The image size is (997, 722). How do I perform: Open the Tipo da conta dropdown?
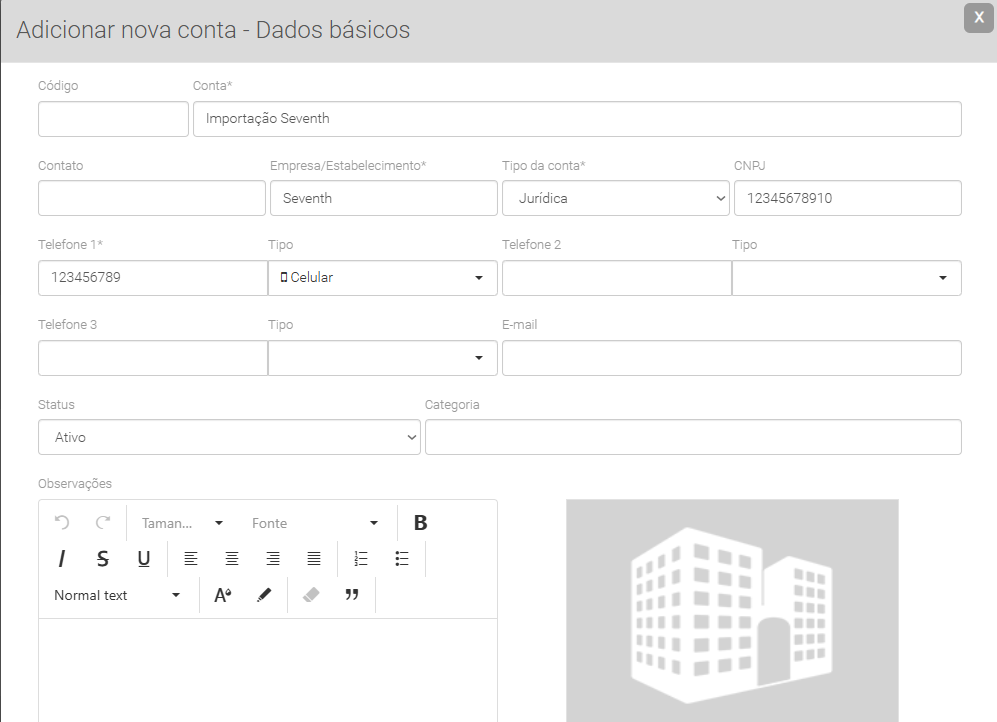point(615,198)
